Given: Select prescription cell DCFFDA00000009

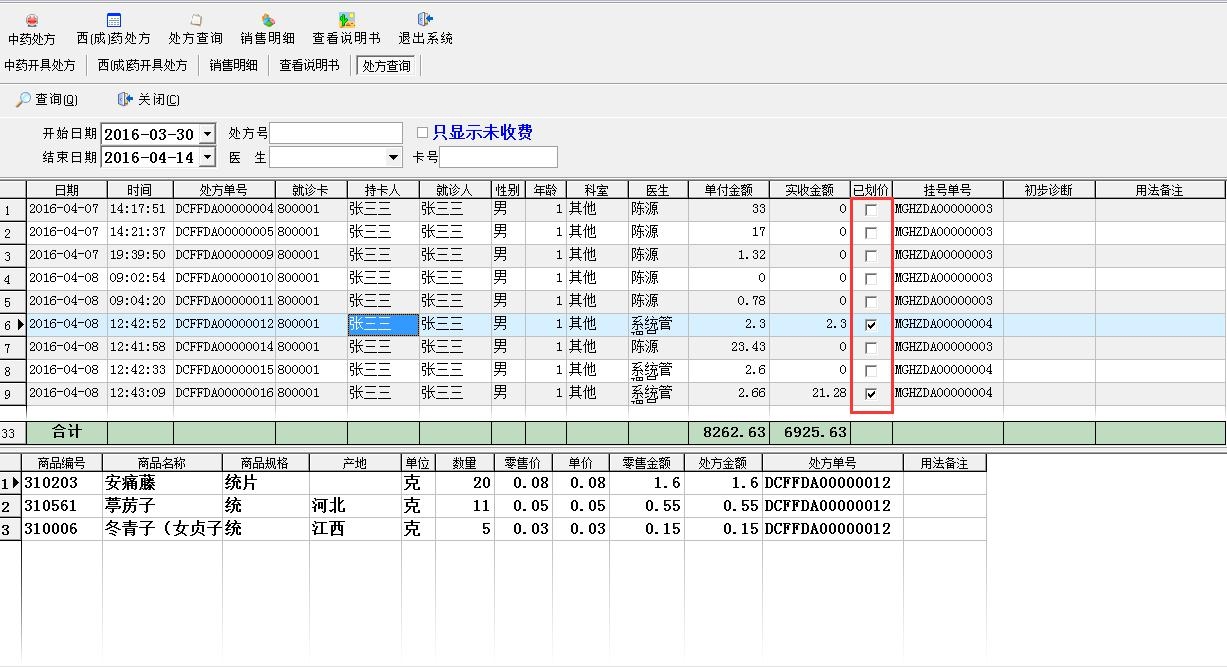Looking at the screenshot, I should [224, 256].
